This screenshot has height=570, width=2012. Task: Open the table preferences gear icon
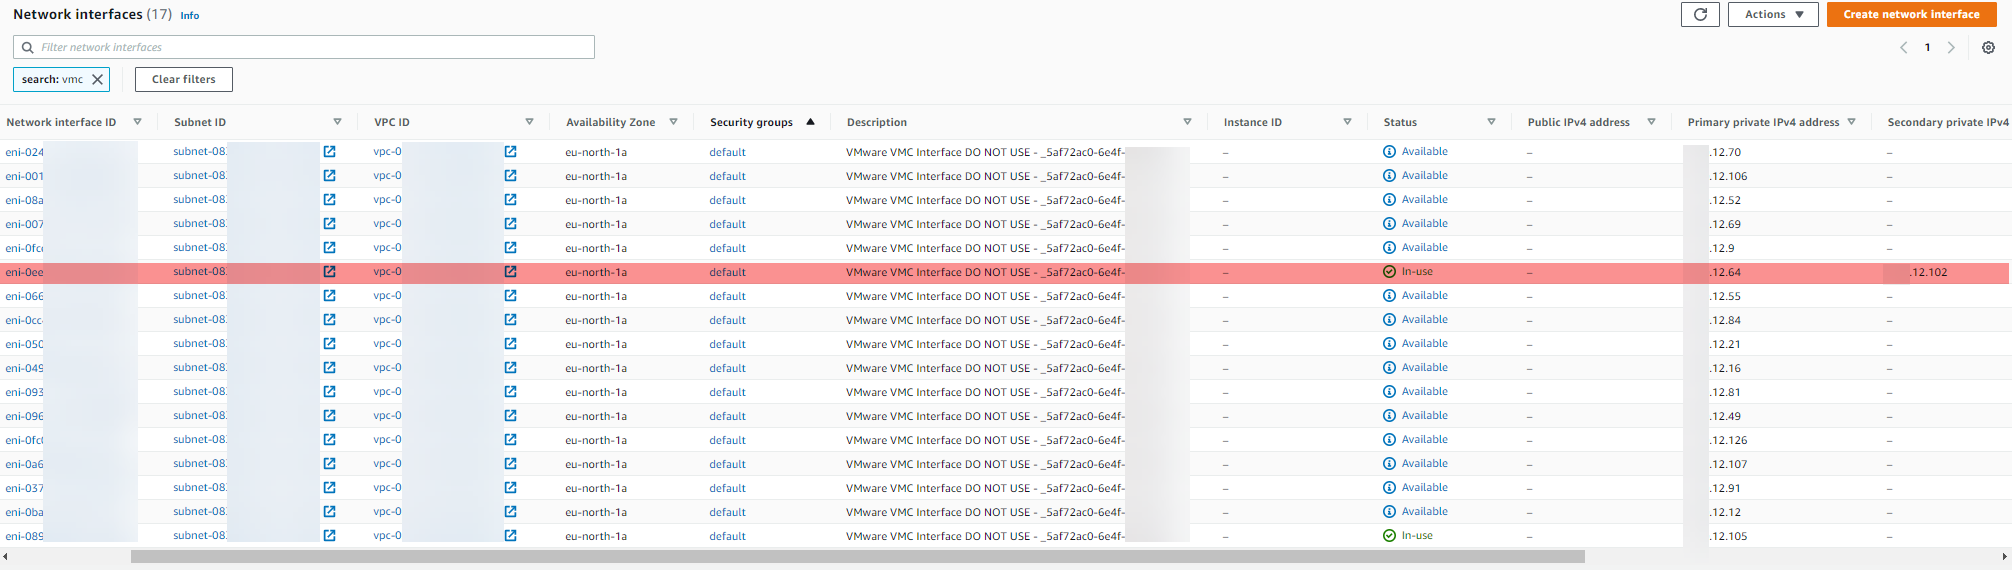1988,48
